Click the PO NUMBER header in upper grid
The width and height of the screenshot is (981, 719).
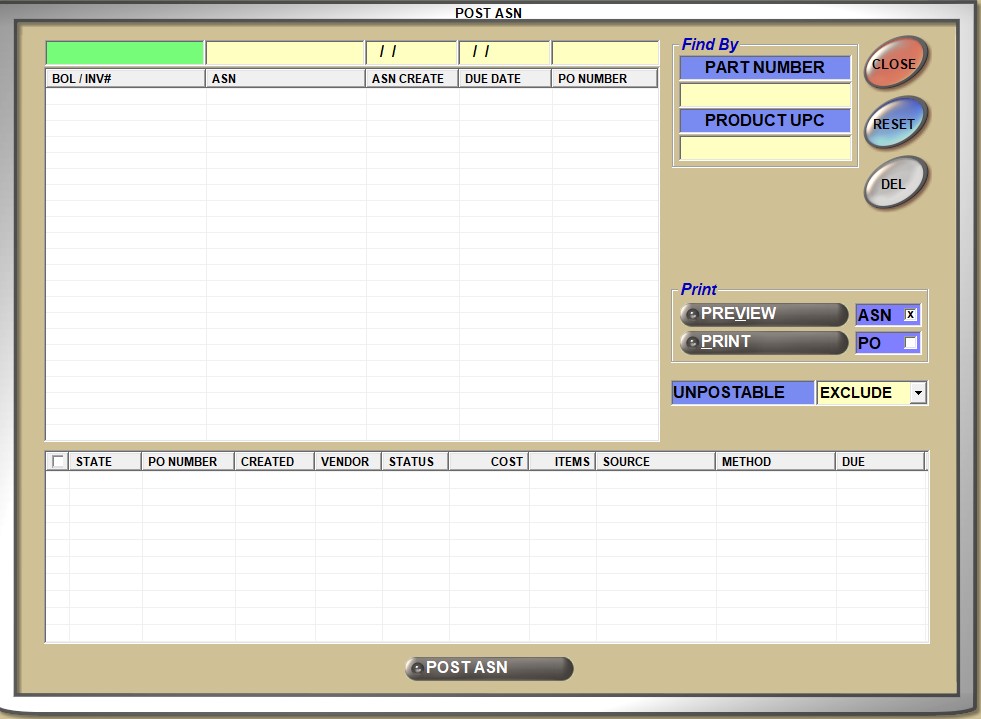(x=604, y=78)
